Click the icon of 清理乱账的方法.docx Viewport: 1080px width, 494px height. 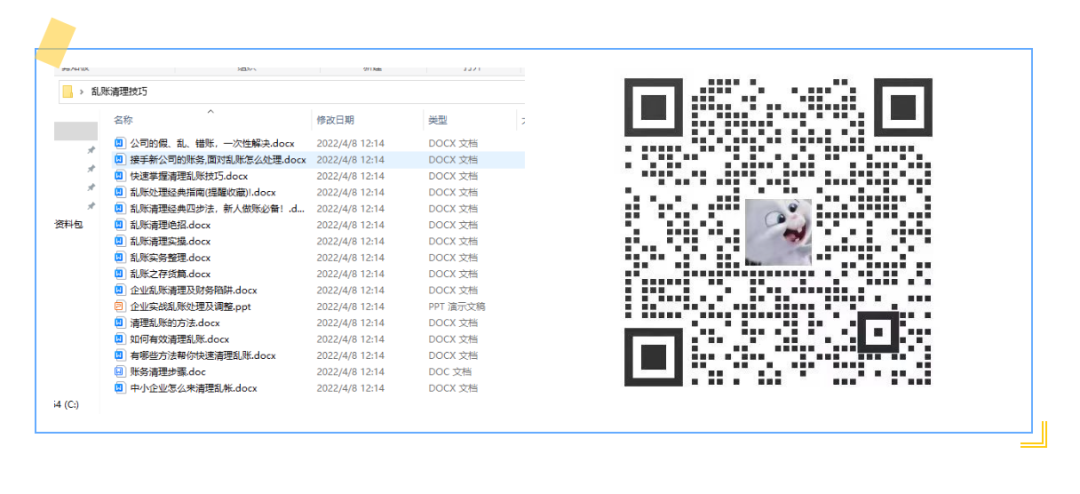119,322
